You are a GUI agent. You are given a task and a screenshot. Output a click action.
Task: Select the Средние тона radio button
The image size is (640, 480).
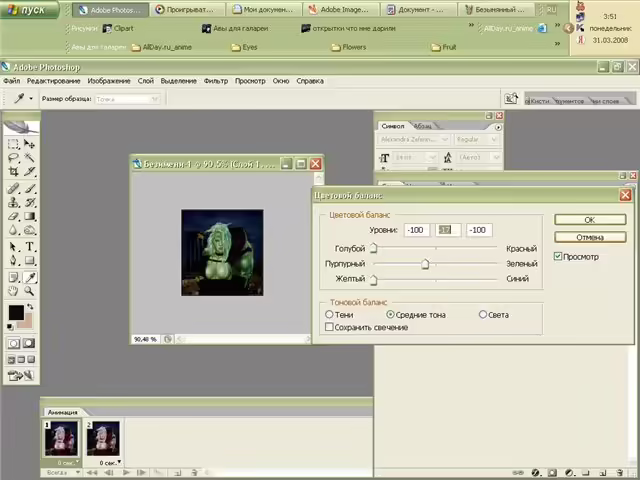point(390,314)
